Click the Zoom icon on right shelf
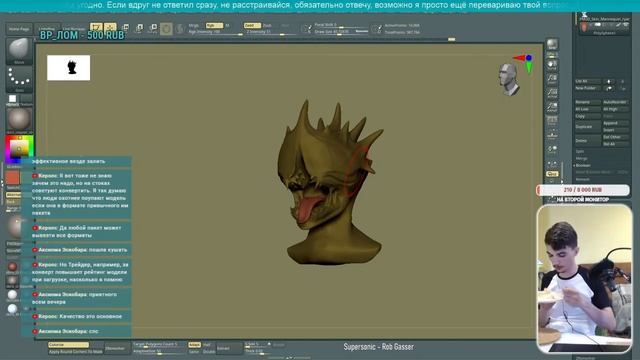The height and width of the screenshot is (360, 640). click(552, 78)
